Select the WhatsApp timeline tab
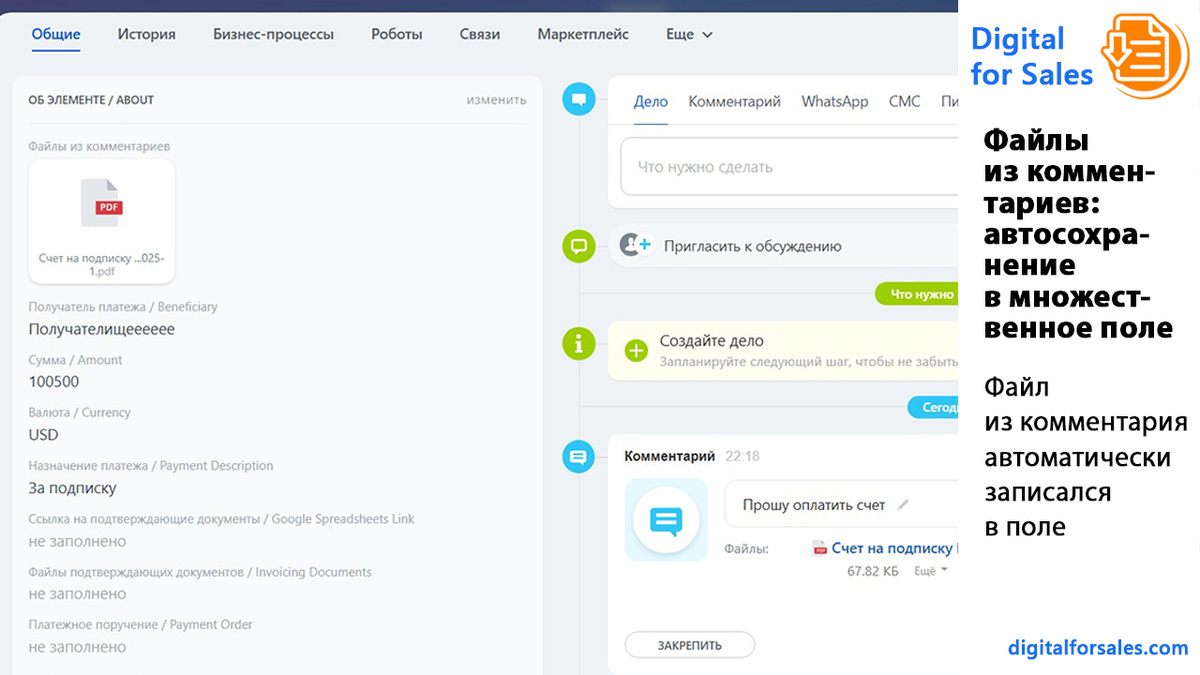 835,101
